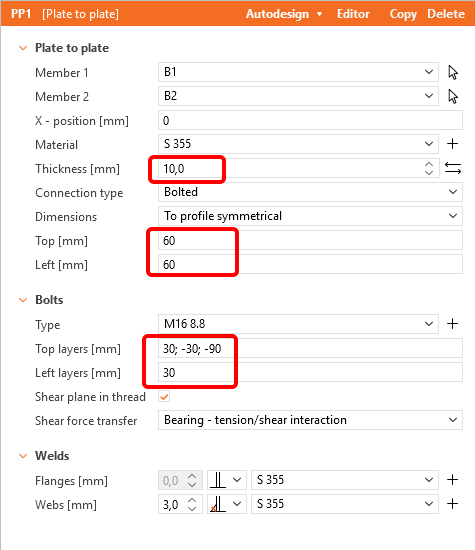Swap the Thickness value with arrows icon
475x550 pixels.
point(453,168)
